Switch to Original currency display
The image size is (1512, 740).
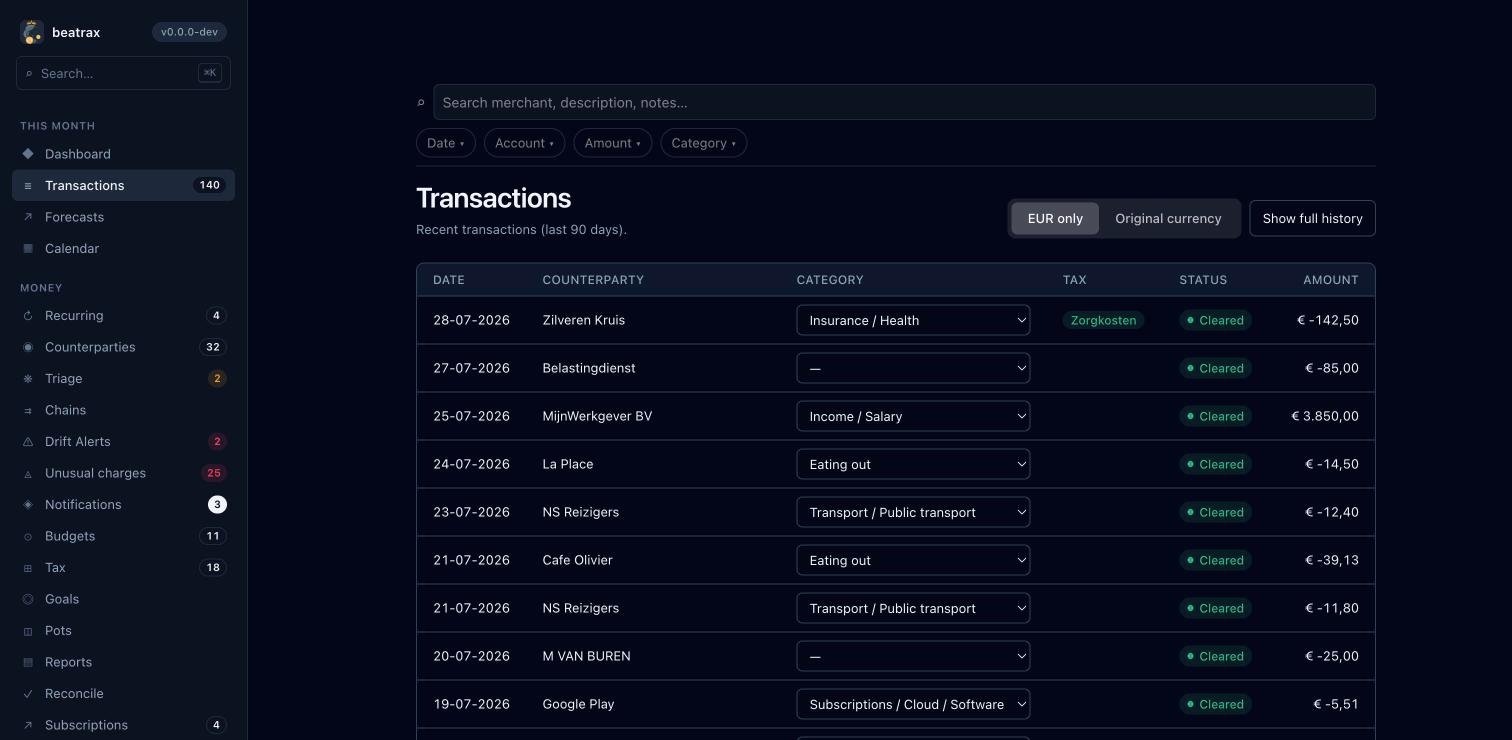[x=1168, y=218]
